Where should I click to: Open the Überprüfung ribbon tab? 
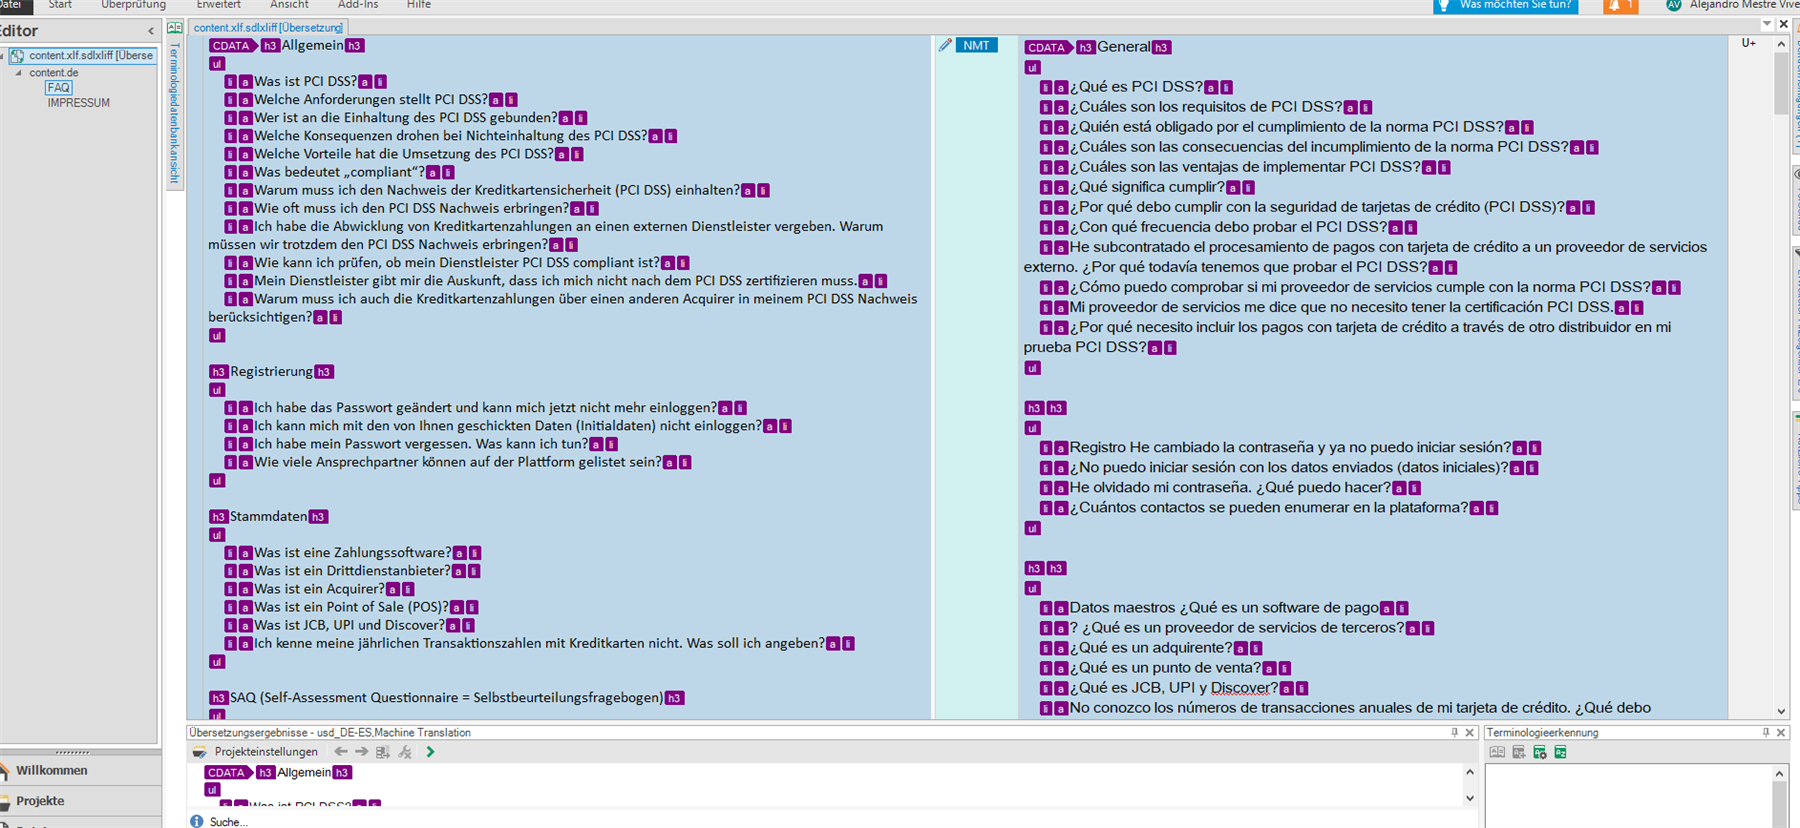tap(133, 5)
